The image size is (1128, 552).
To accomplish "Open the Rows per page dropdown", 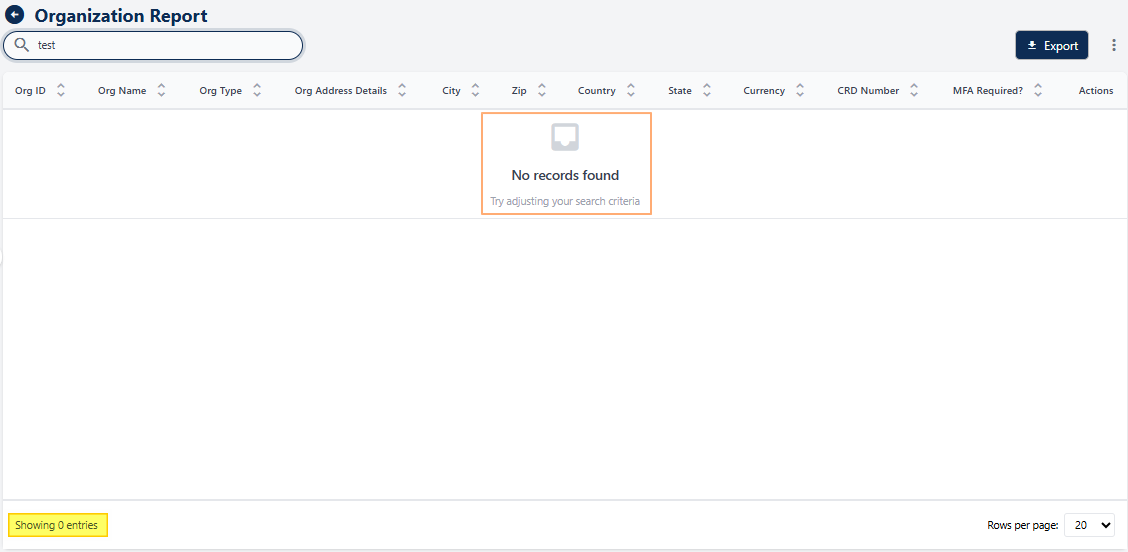I will (1090, 525).
